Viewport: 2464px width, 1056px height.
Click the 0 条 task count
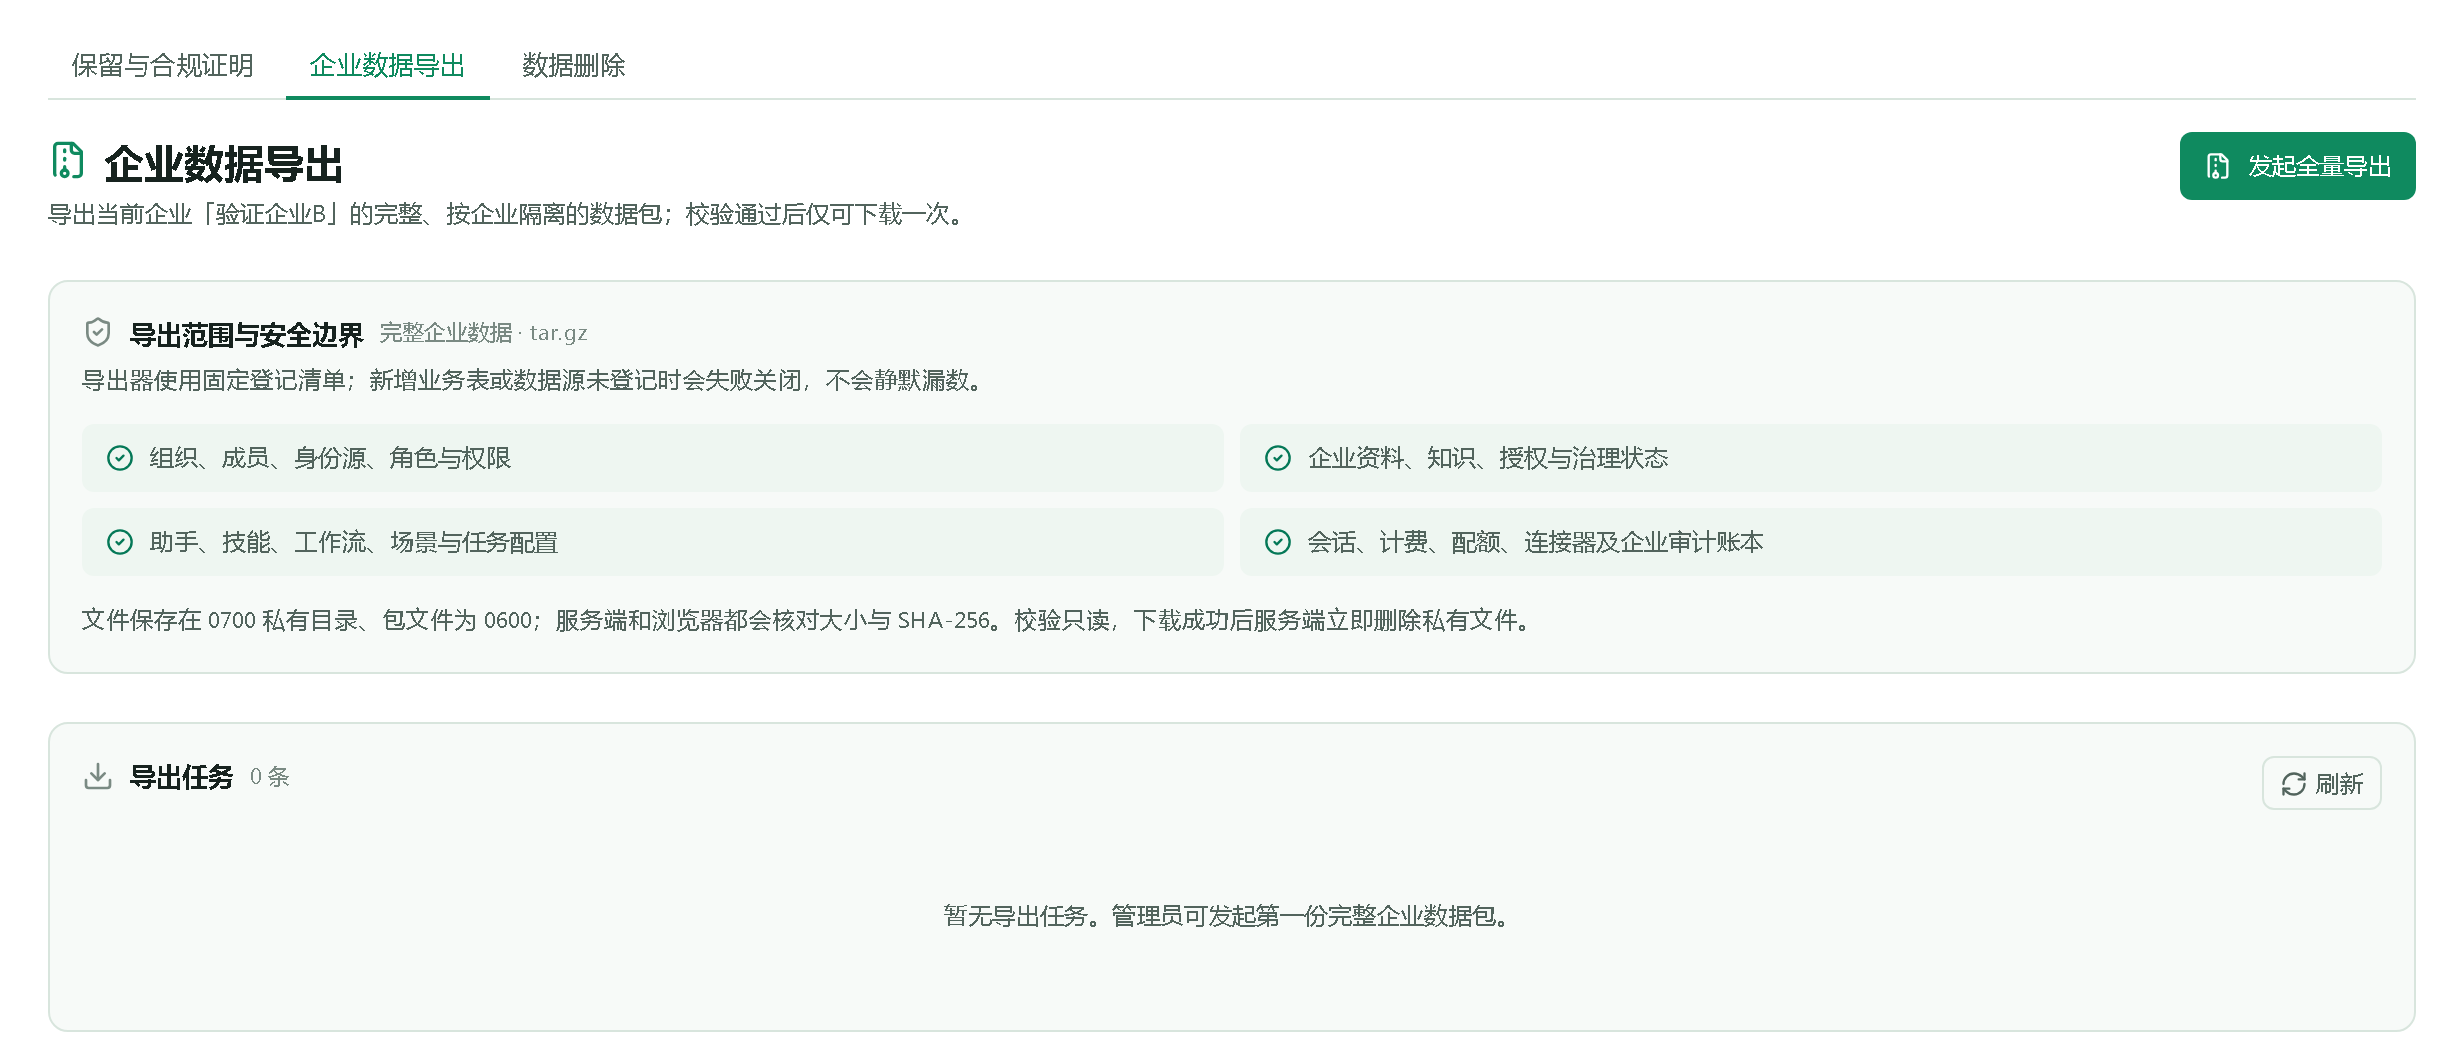270,777
